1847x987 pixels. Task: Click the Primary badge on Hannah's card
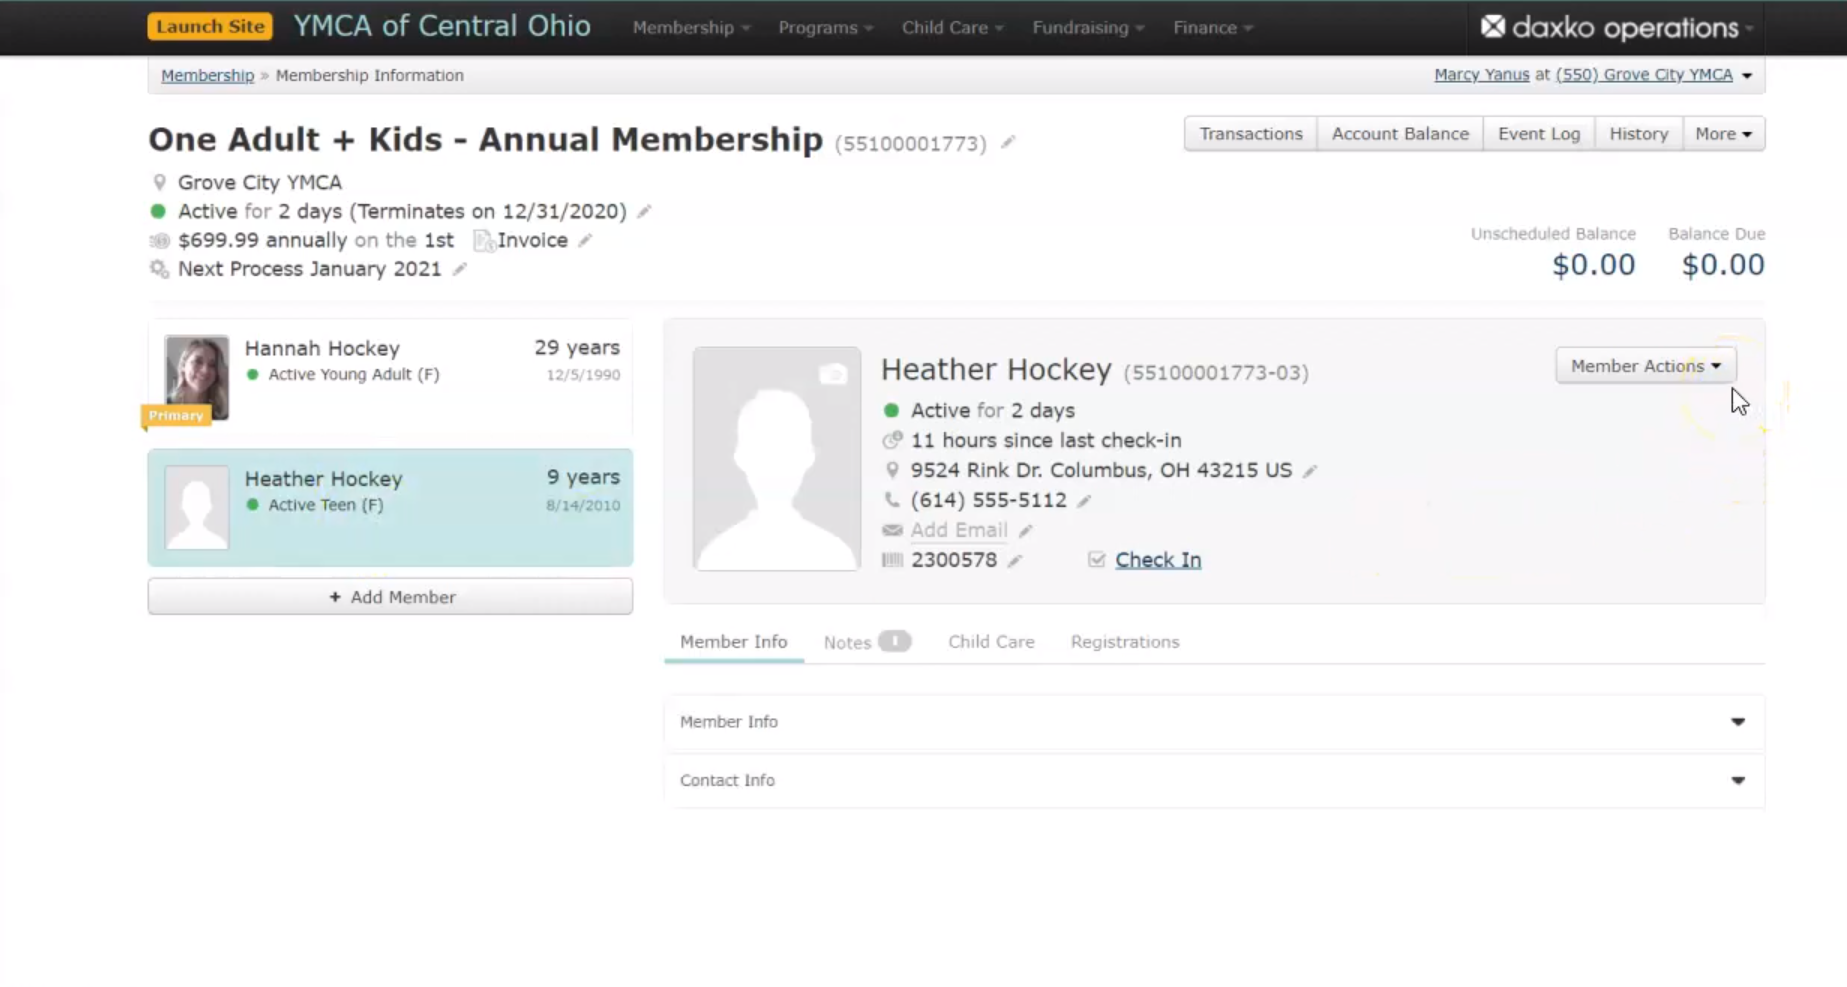pyautogui.click(x=176, y=415)
